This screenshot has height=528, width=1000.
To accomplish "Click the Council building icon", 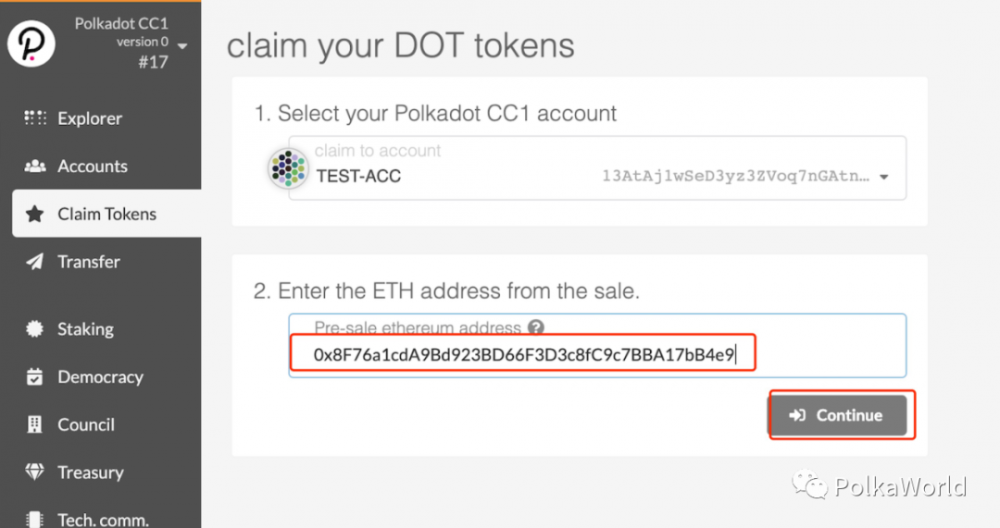I will 35,425.
